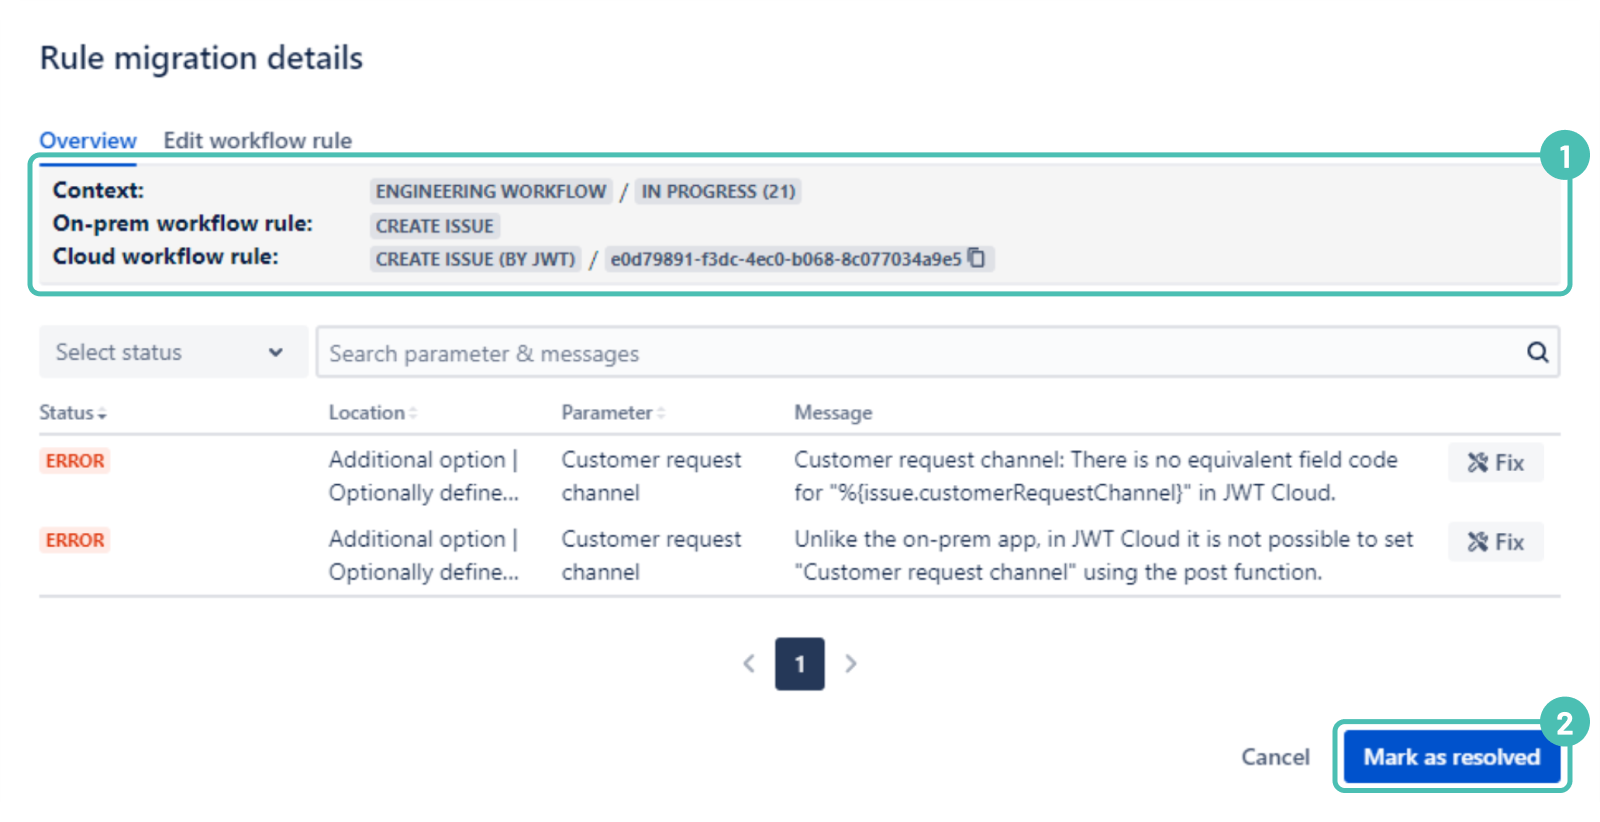Fix the not possible to set error
This screenshot has width=1600, height=822.
pyautogui.click(x=1495, y=541)
